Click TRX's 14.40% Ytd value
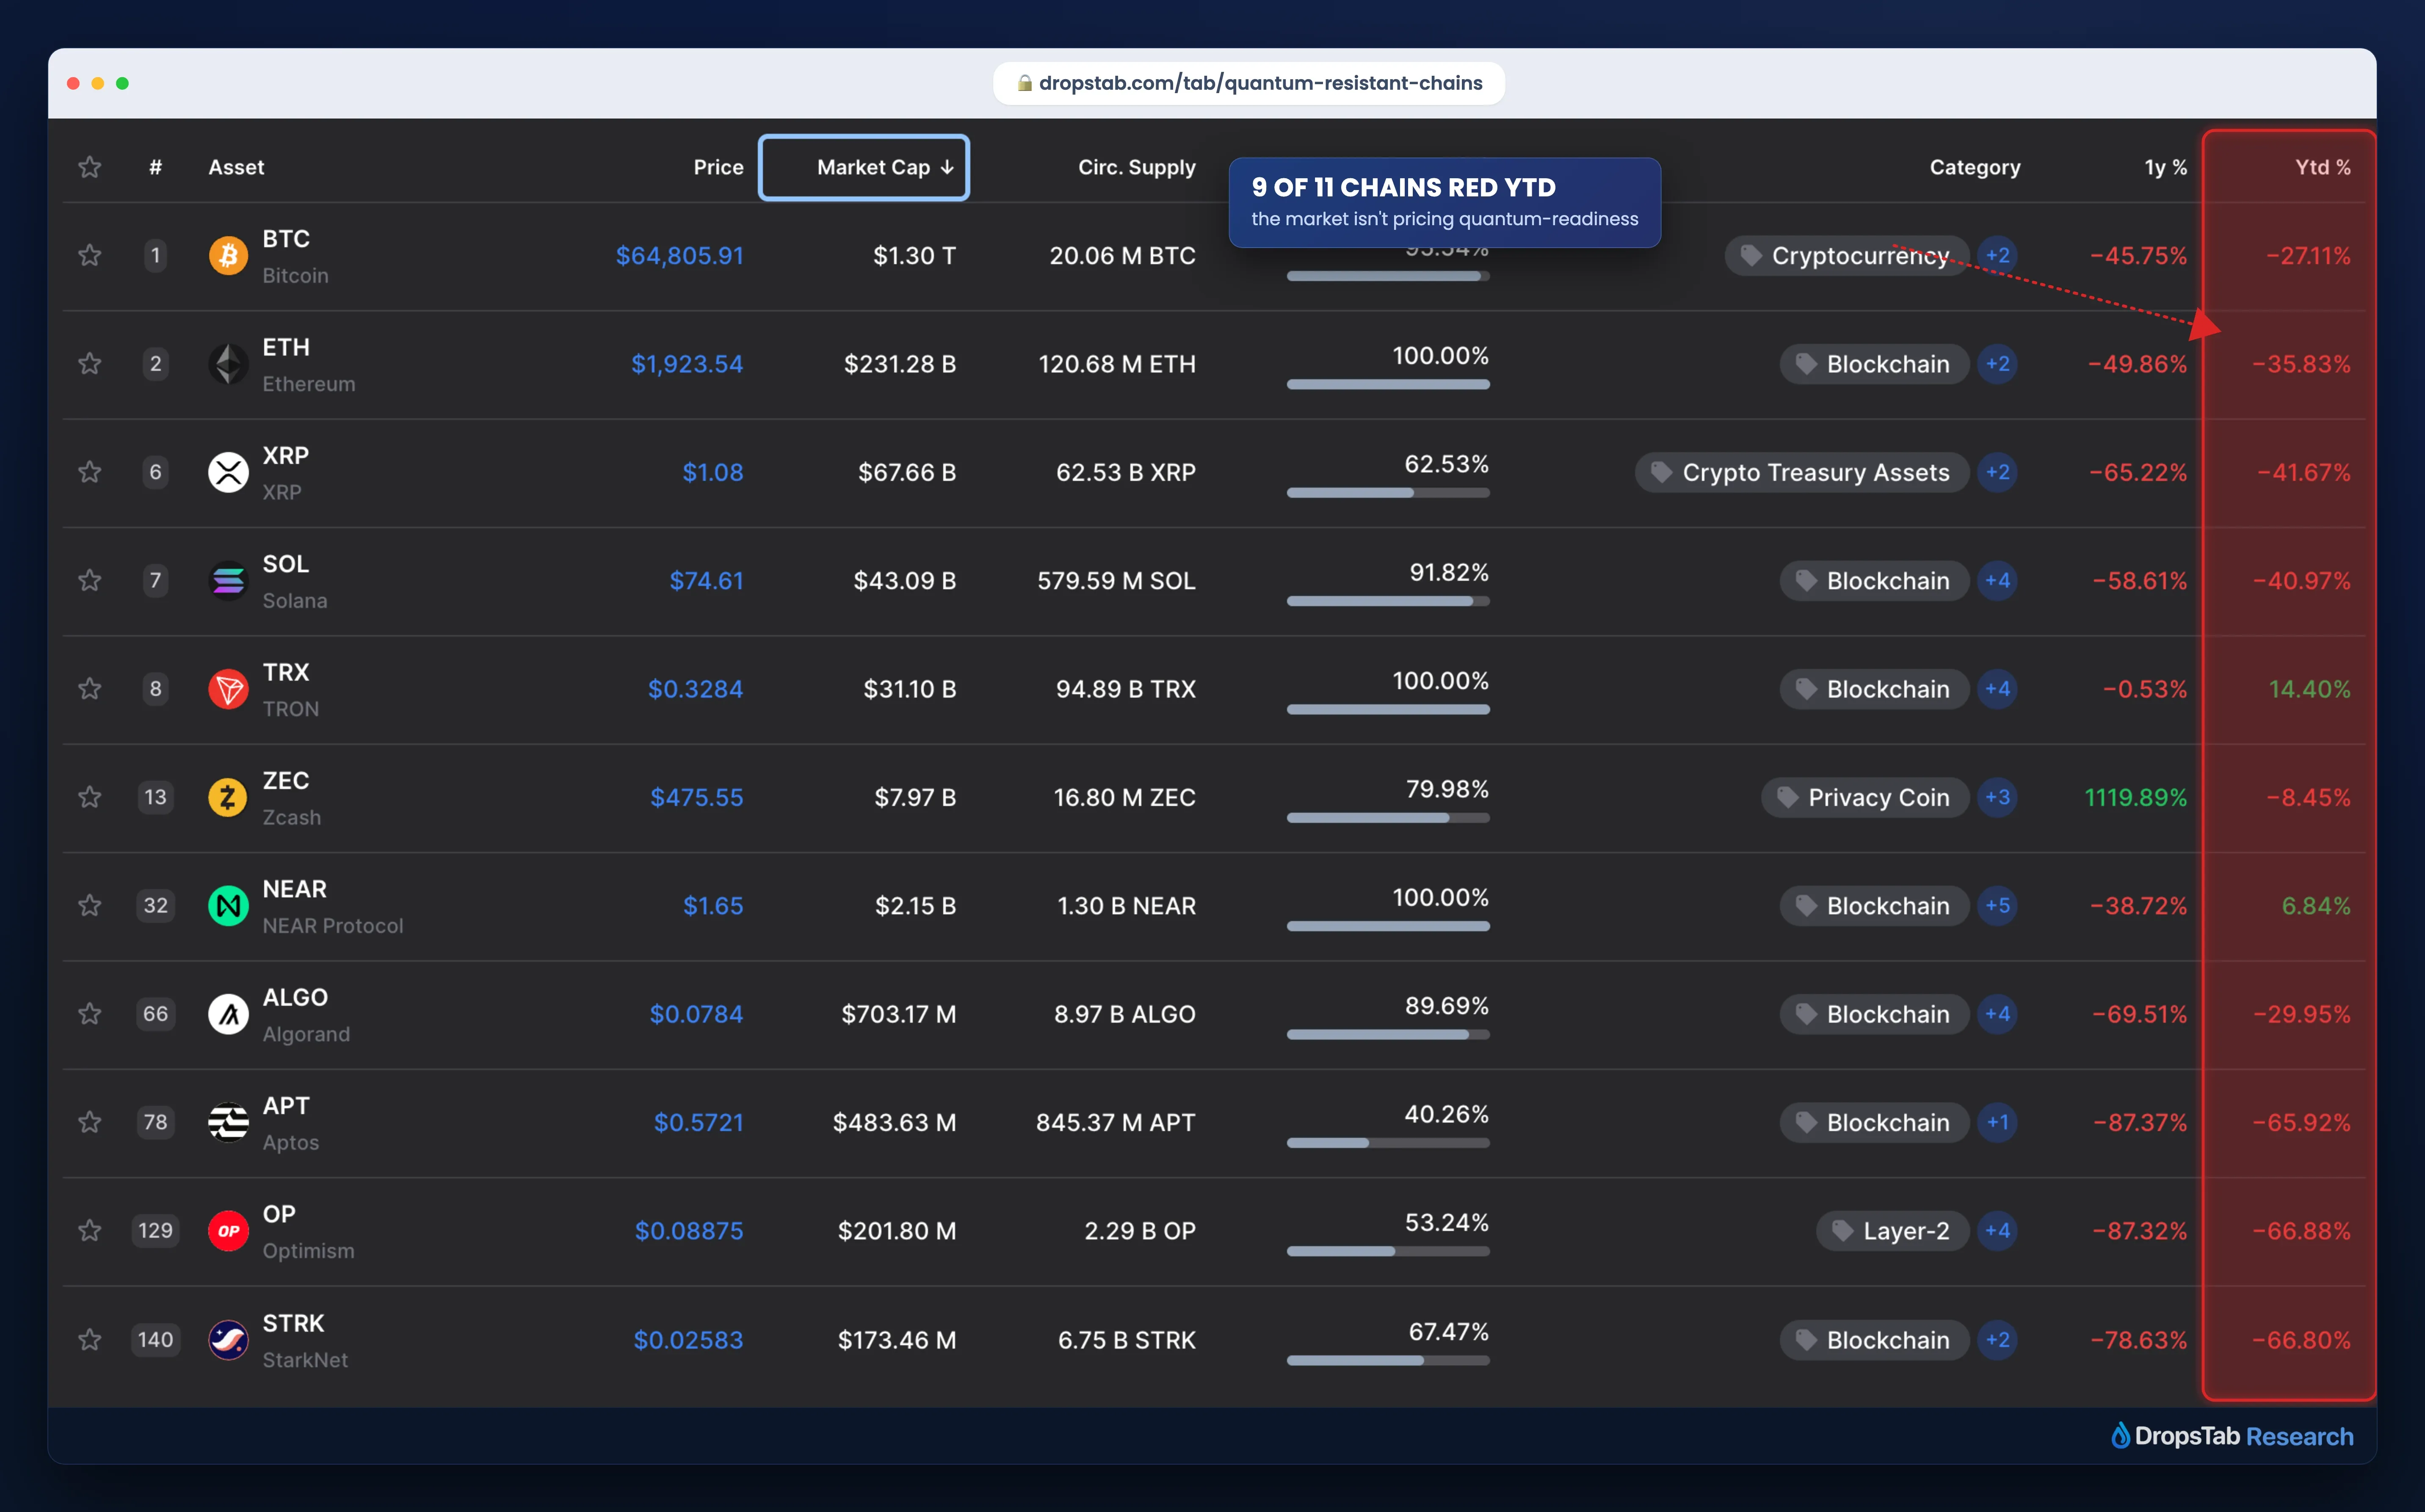This screenshot has height=1512, width=2425. click(2309, 689)
